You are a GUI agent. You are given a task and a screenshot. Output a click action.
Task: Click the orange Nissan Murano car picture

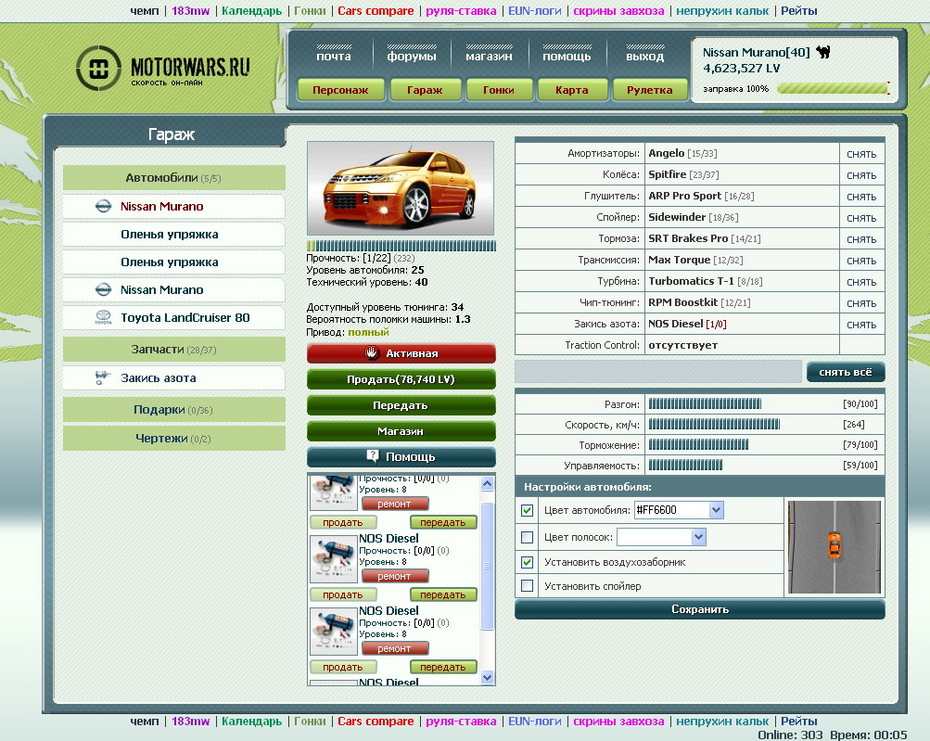pos(400,189)
